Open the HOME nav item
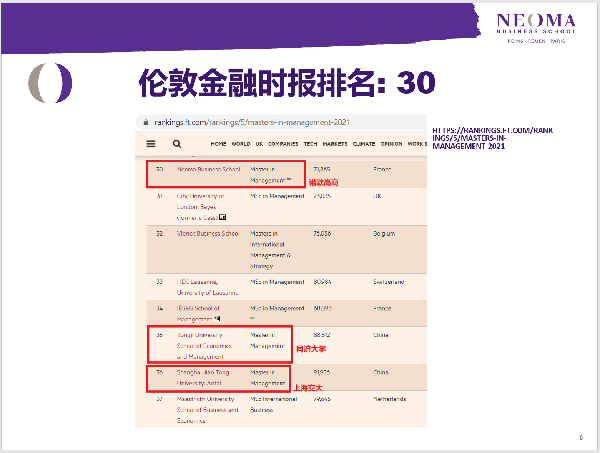Viewport: 600px width, 453px height. pyautogui.click(x=218, y=144)
